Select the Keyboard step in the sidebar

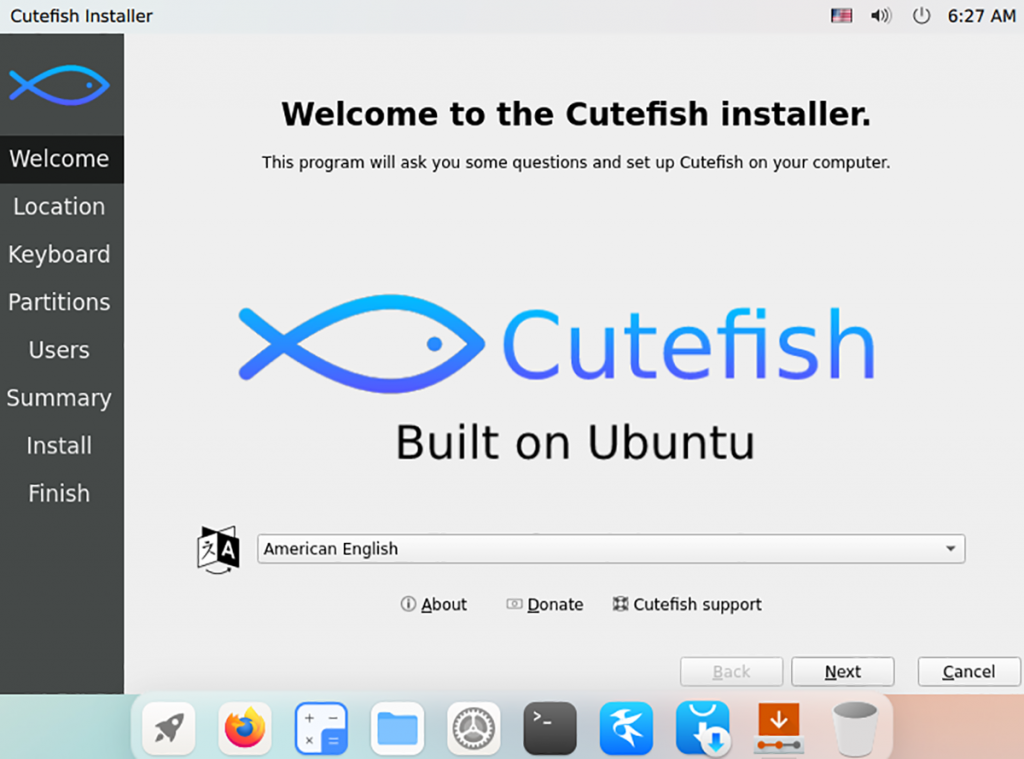pos(60,255)
